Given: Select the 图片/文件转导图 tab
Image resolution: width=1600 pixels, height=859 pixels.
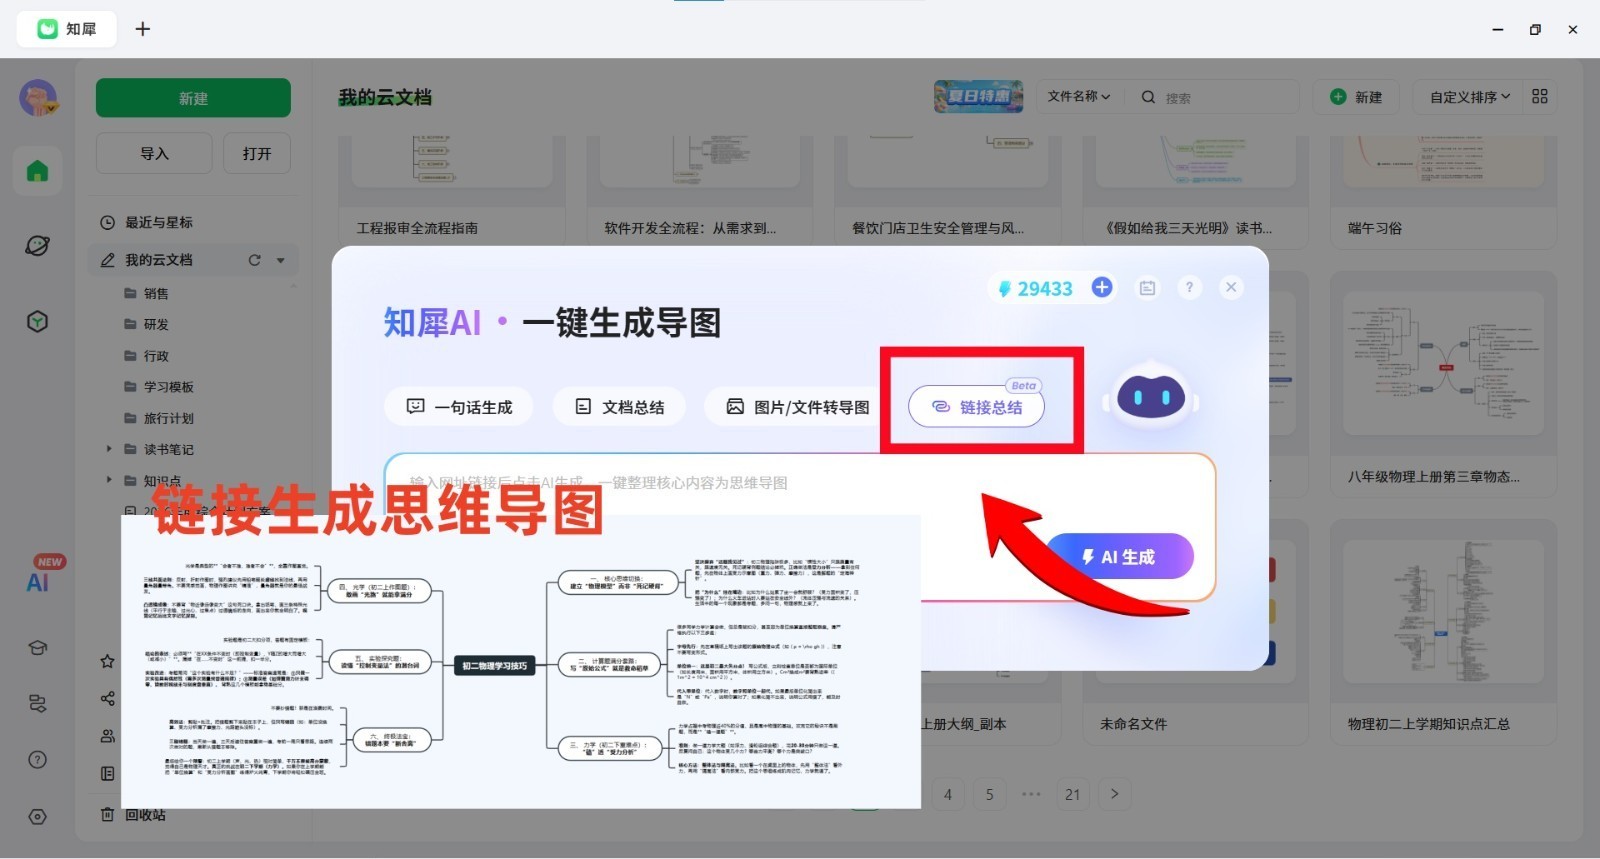Looking at the screenshot, I should [x=797, y=407].
